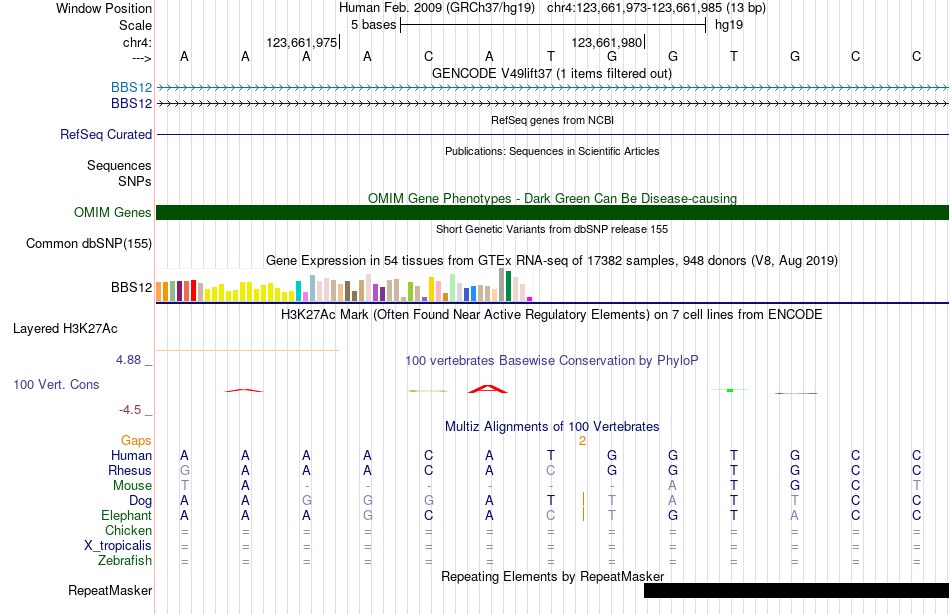
Task: Open Multiz Alignments of 100 Vertebrates title
Action: pos(552,427)
